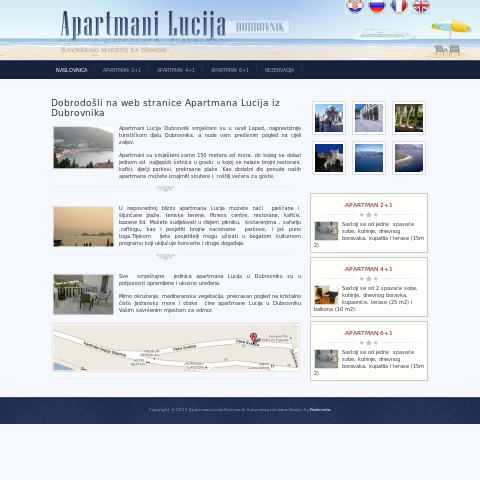Open the sidebar APARTMAN 2+1 heading link

369,205
